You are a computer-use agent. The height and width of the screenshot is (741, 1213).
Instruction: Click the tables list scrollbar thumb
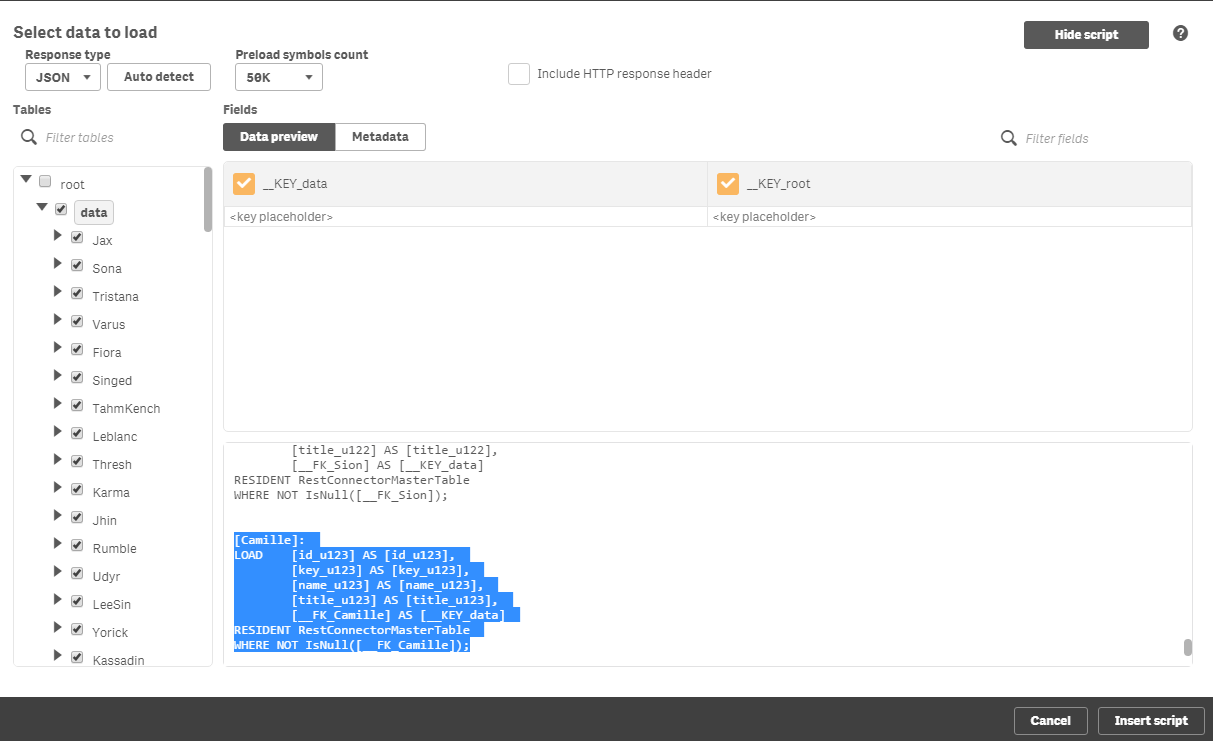tap(208, 198)
